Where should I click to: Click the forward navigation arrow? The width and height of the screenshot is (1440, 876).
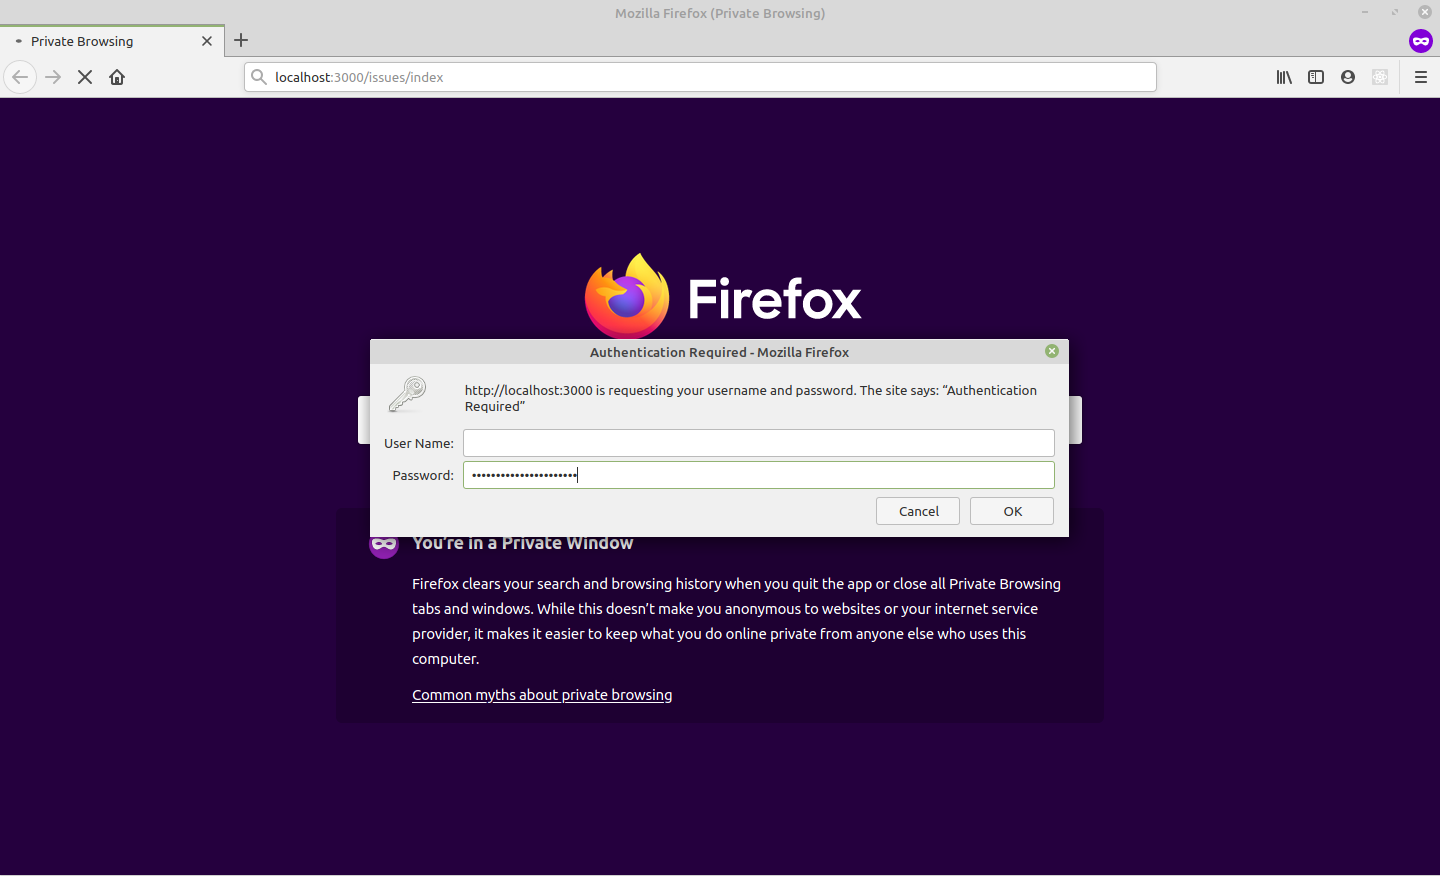(x=52, y=77)
